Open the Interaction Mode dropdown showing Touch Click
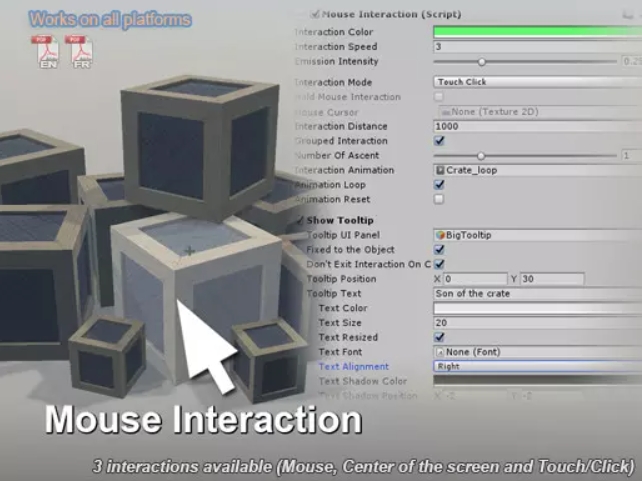The height and width of the screenshot is (481, 642). tap(538, 82)
